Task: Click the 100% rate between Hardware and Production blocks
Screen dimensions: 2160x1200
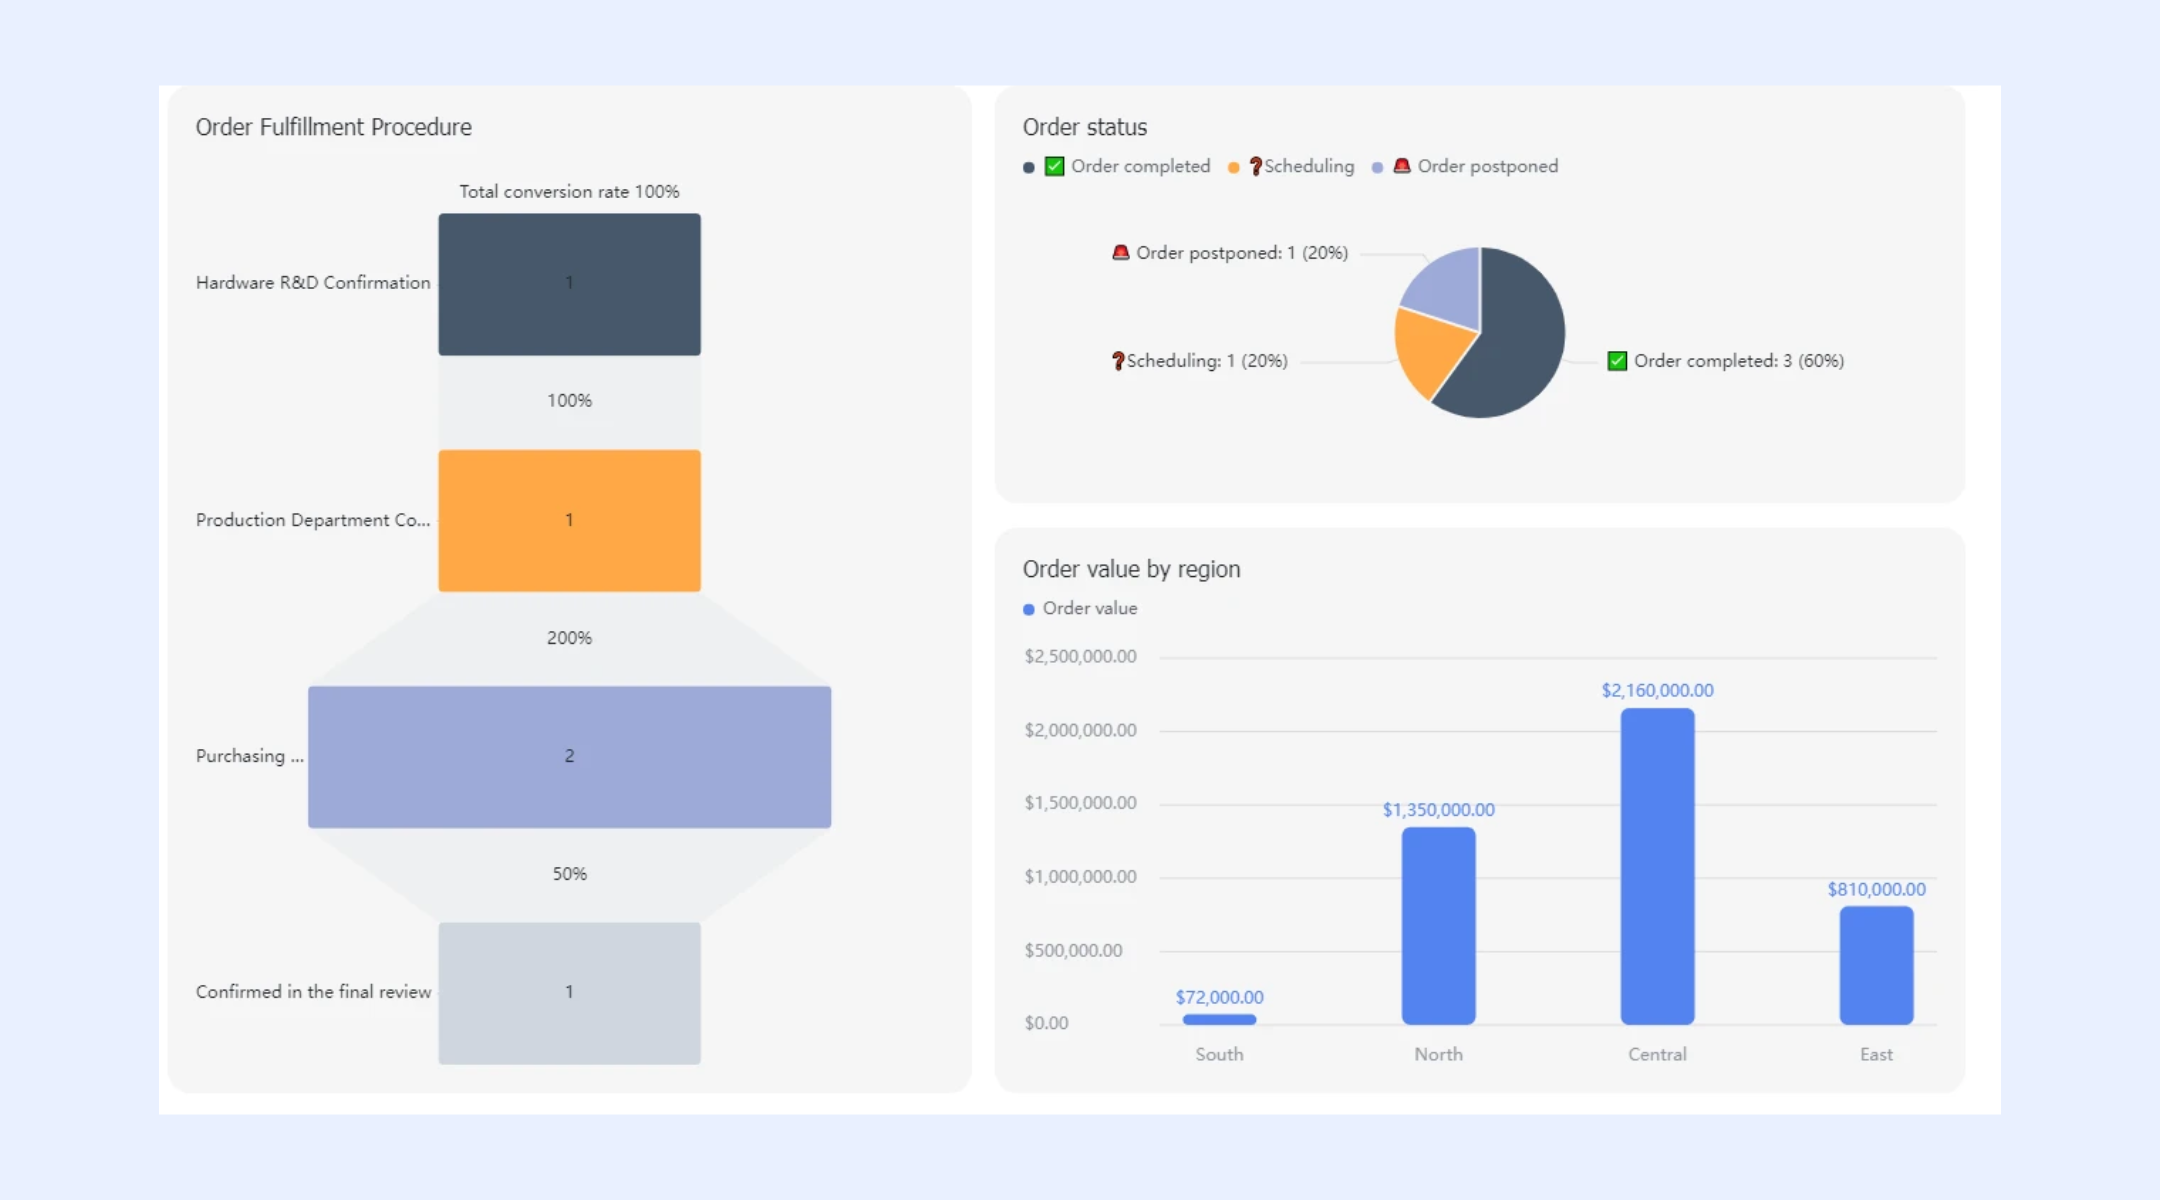Action: pyautogui.click(x=569, y=400)
